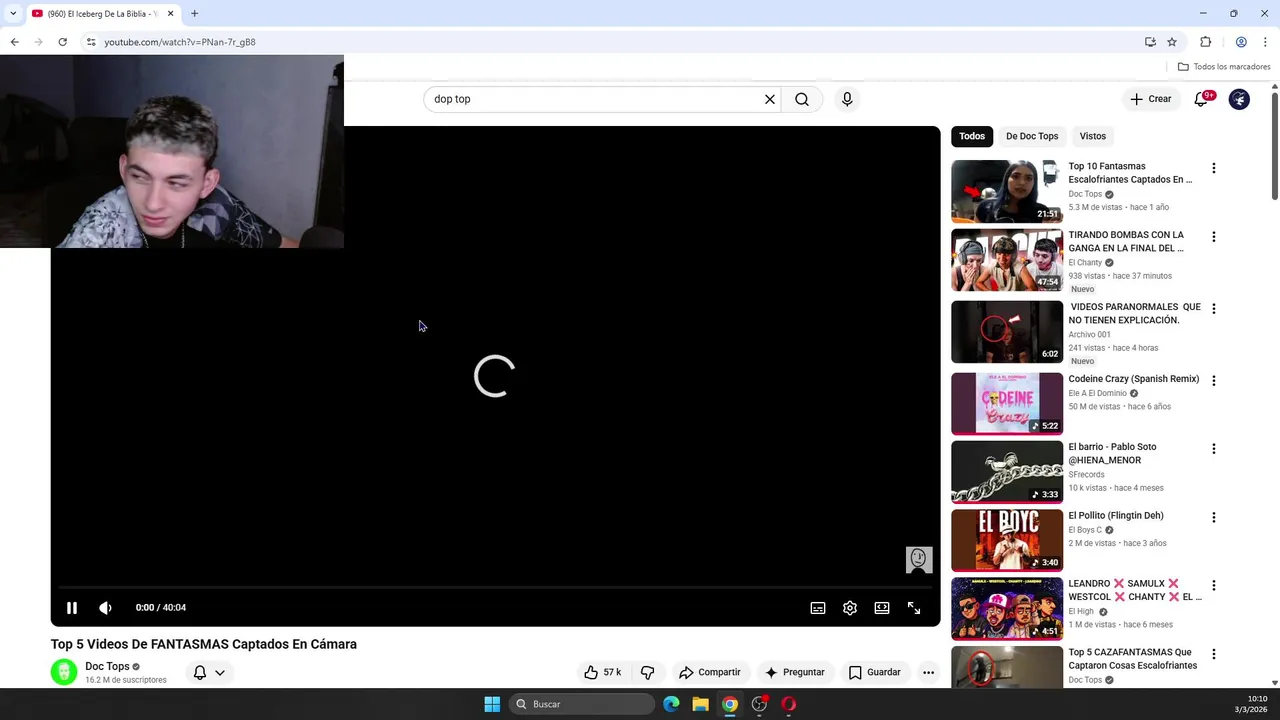The height and width of the screenshot is (720, 1280).
Task: Open Top 10 Fantasmas Escalofriantes video thumbnail
Action: pyautogui.click(x=1006, y=191)
